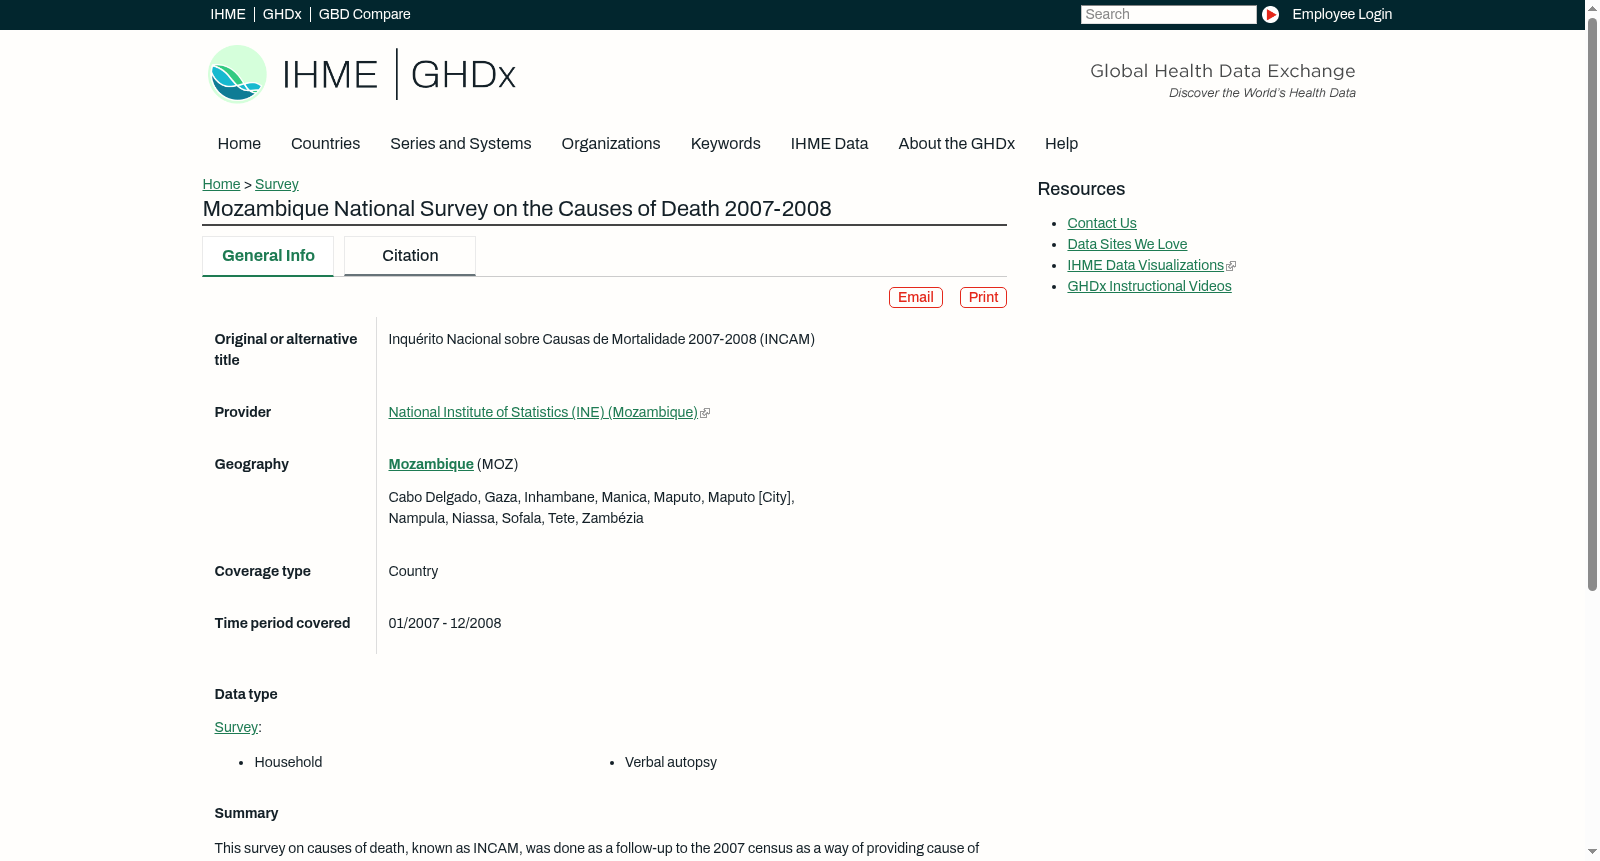The width and height of the screenshot is (1600, 861).
Task: Open About the GHDx menu item
Action: click(956, 144)
